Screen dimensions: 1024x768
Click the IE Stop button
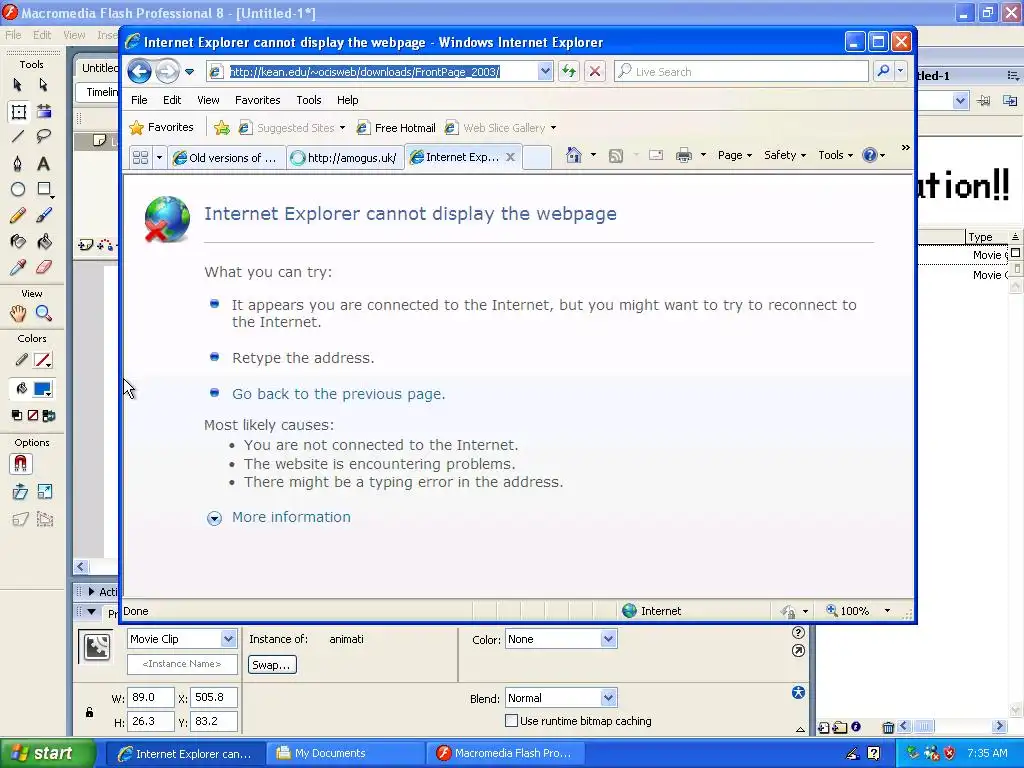point(594,71)
